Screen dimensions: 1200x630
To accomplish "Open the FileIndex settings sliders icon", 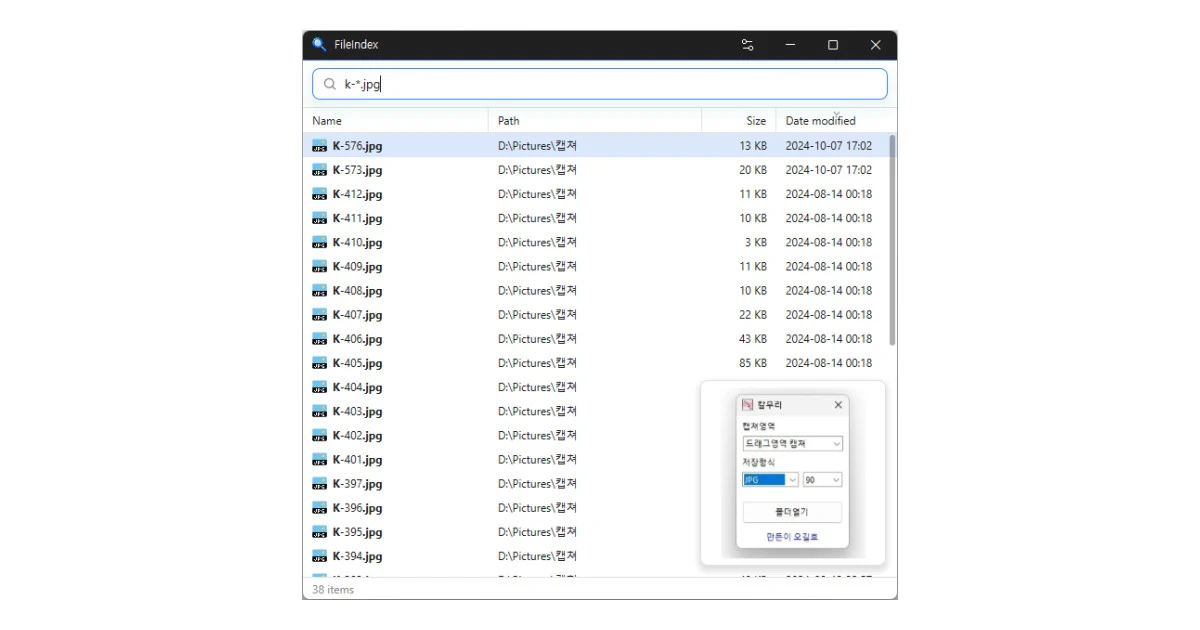I will pos(748,45).
